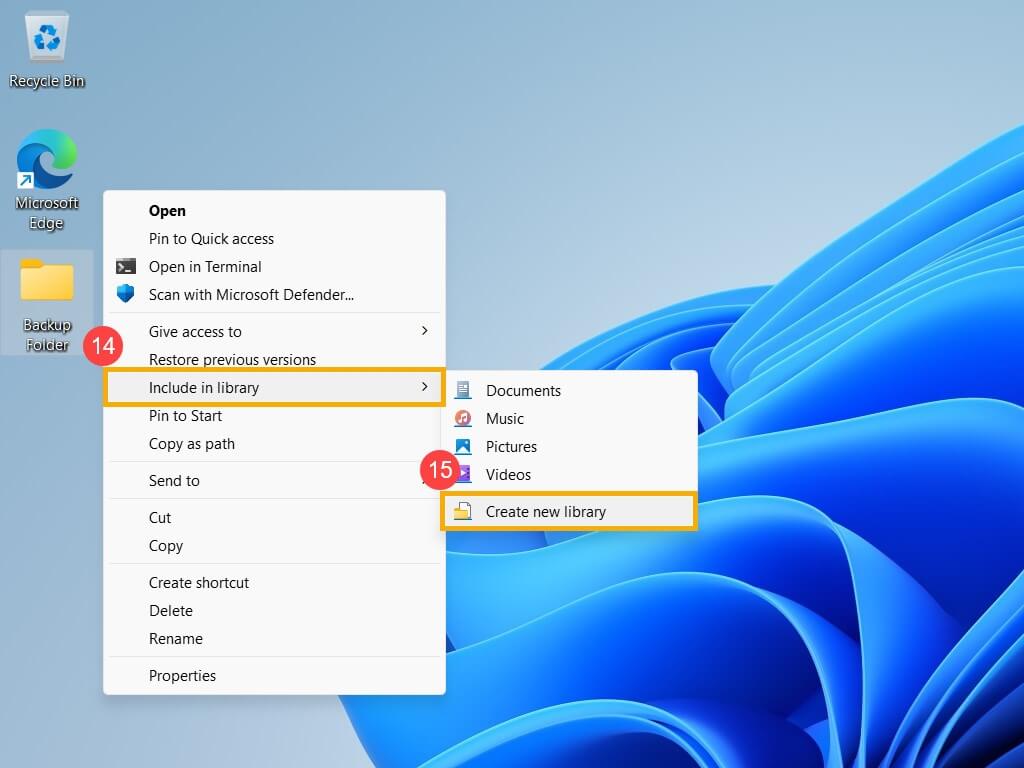The height and width of the screenshot is (768, 1024).
Task: Choose Restore previous versions
Action: tap(232, 360)
